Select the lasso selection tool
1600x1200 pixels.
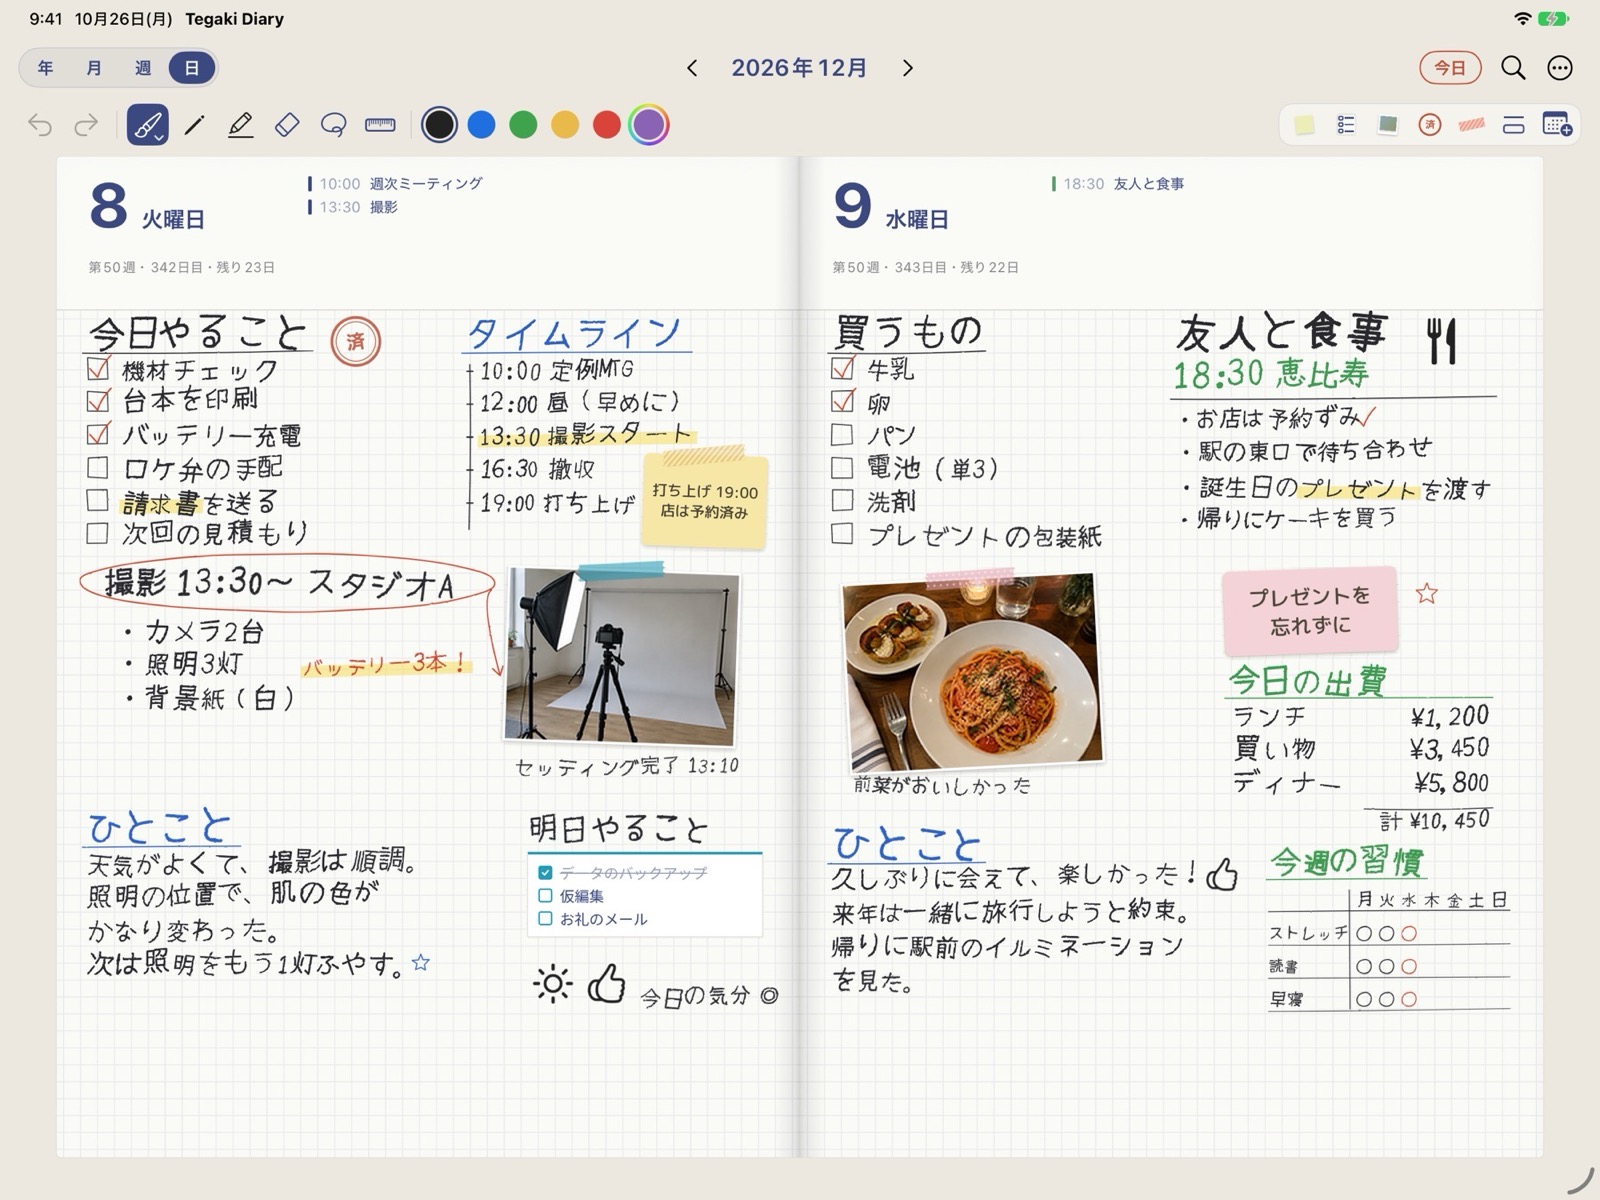click(x=333, y=125)
